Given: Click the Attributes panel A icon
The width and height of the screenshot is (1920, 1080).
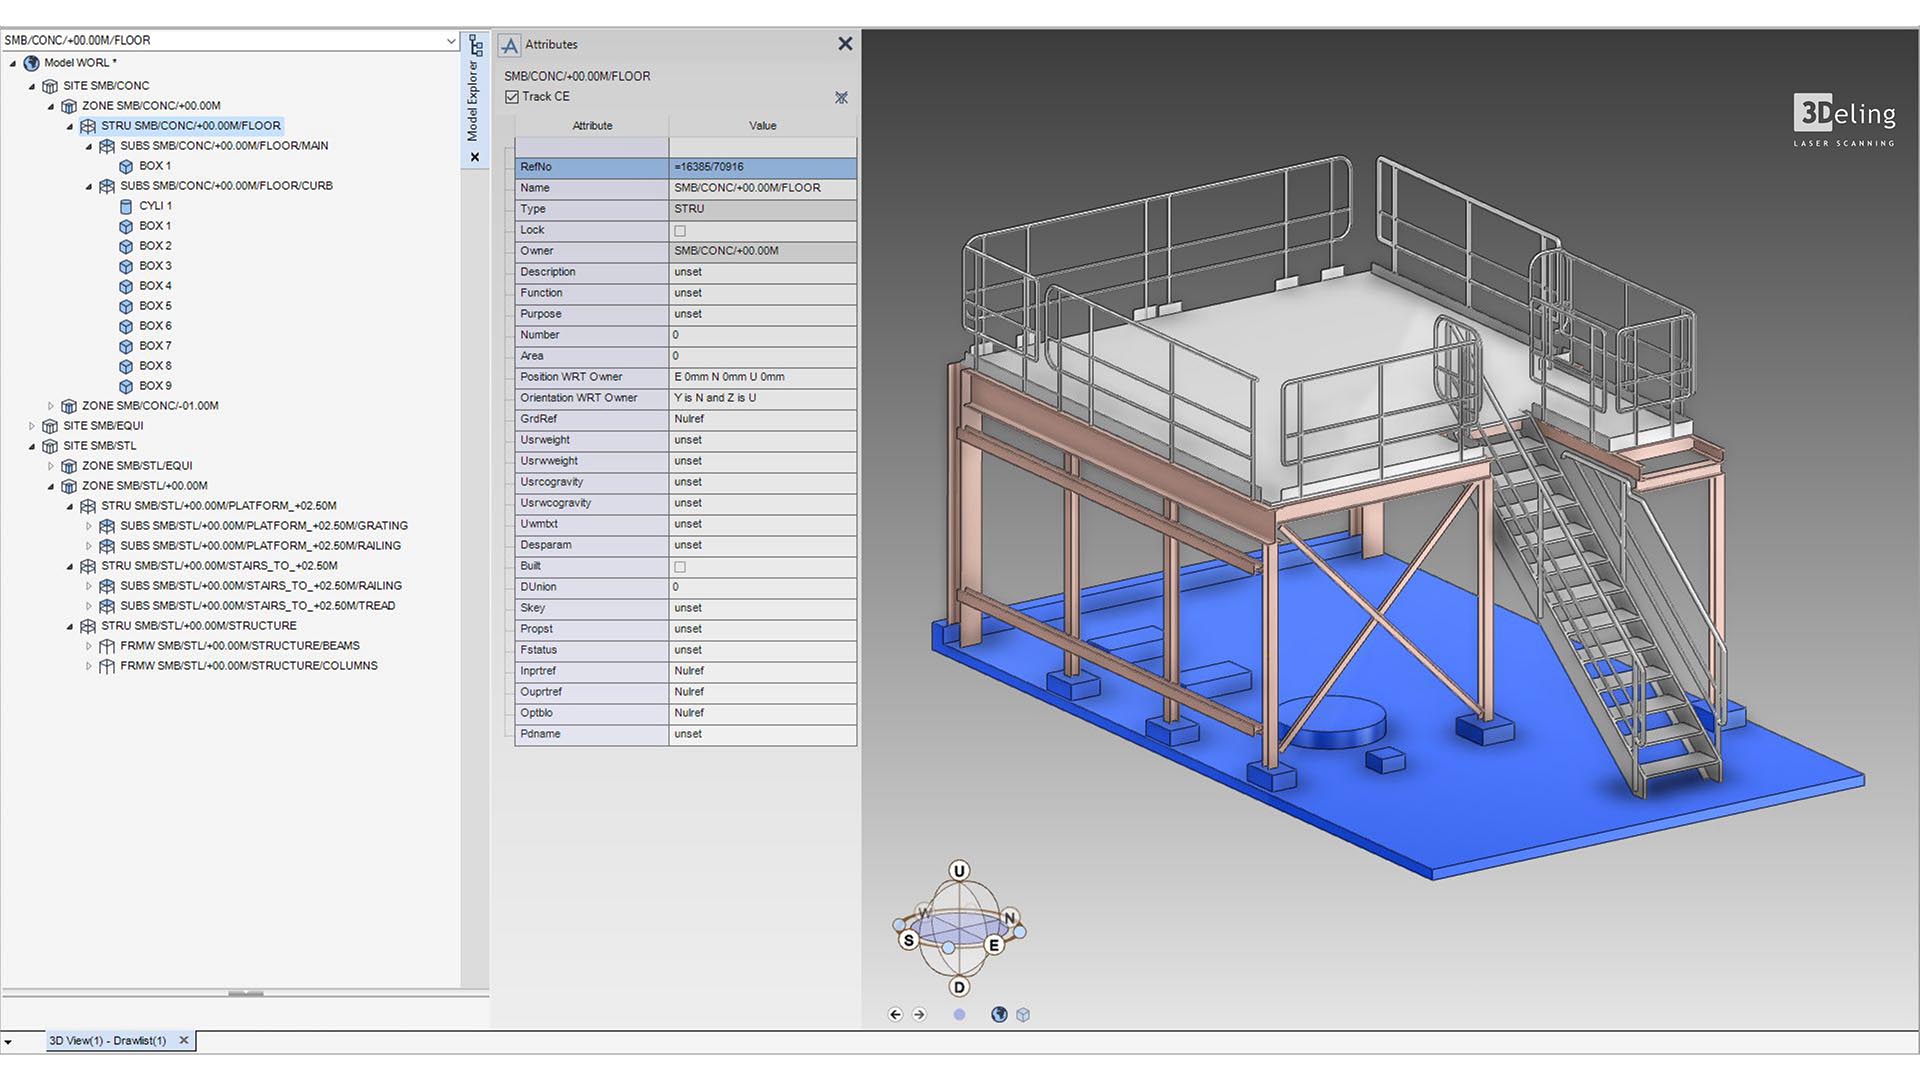Looking at the screenshot, I should 509,45.
